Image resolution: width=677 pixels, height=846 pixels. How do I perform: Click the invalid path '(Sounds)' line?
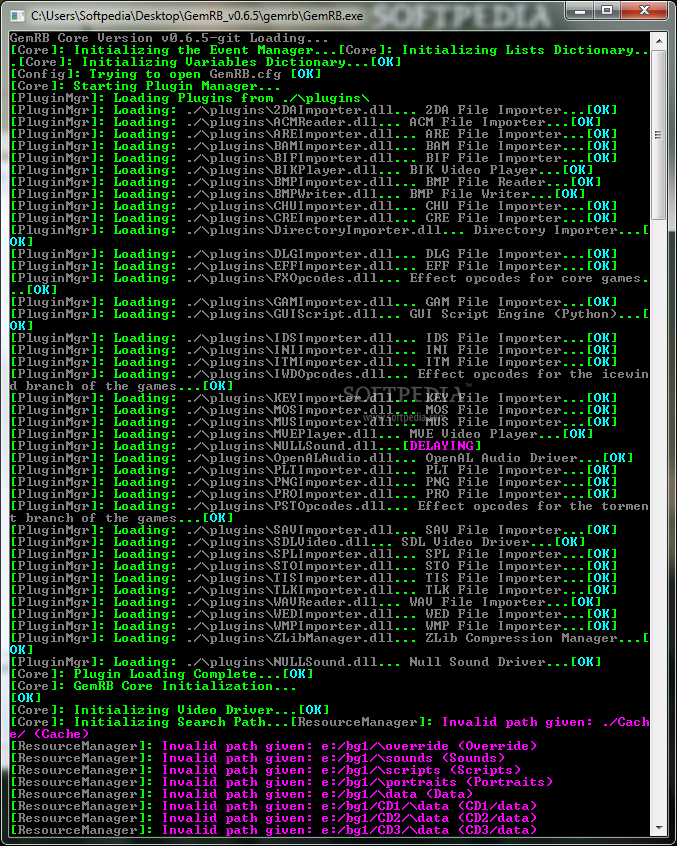coord(257,758)
